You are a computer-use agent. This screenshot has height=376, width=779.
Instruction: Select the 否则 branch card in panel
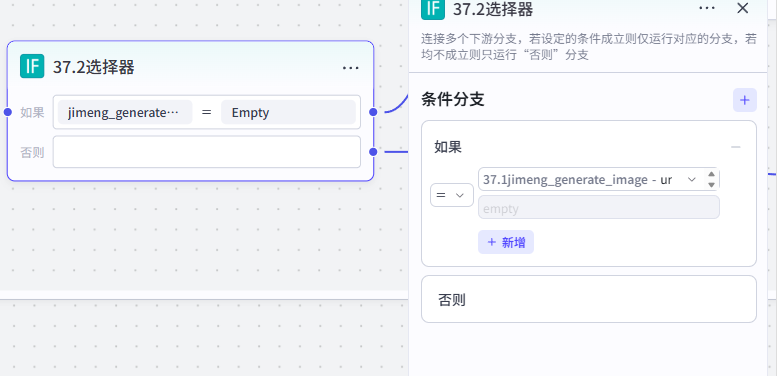(x=589, y=299)
